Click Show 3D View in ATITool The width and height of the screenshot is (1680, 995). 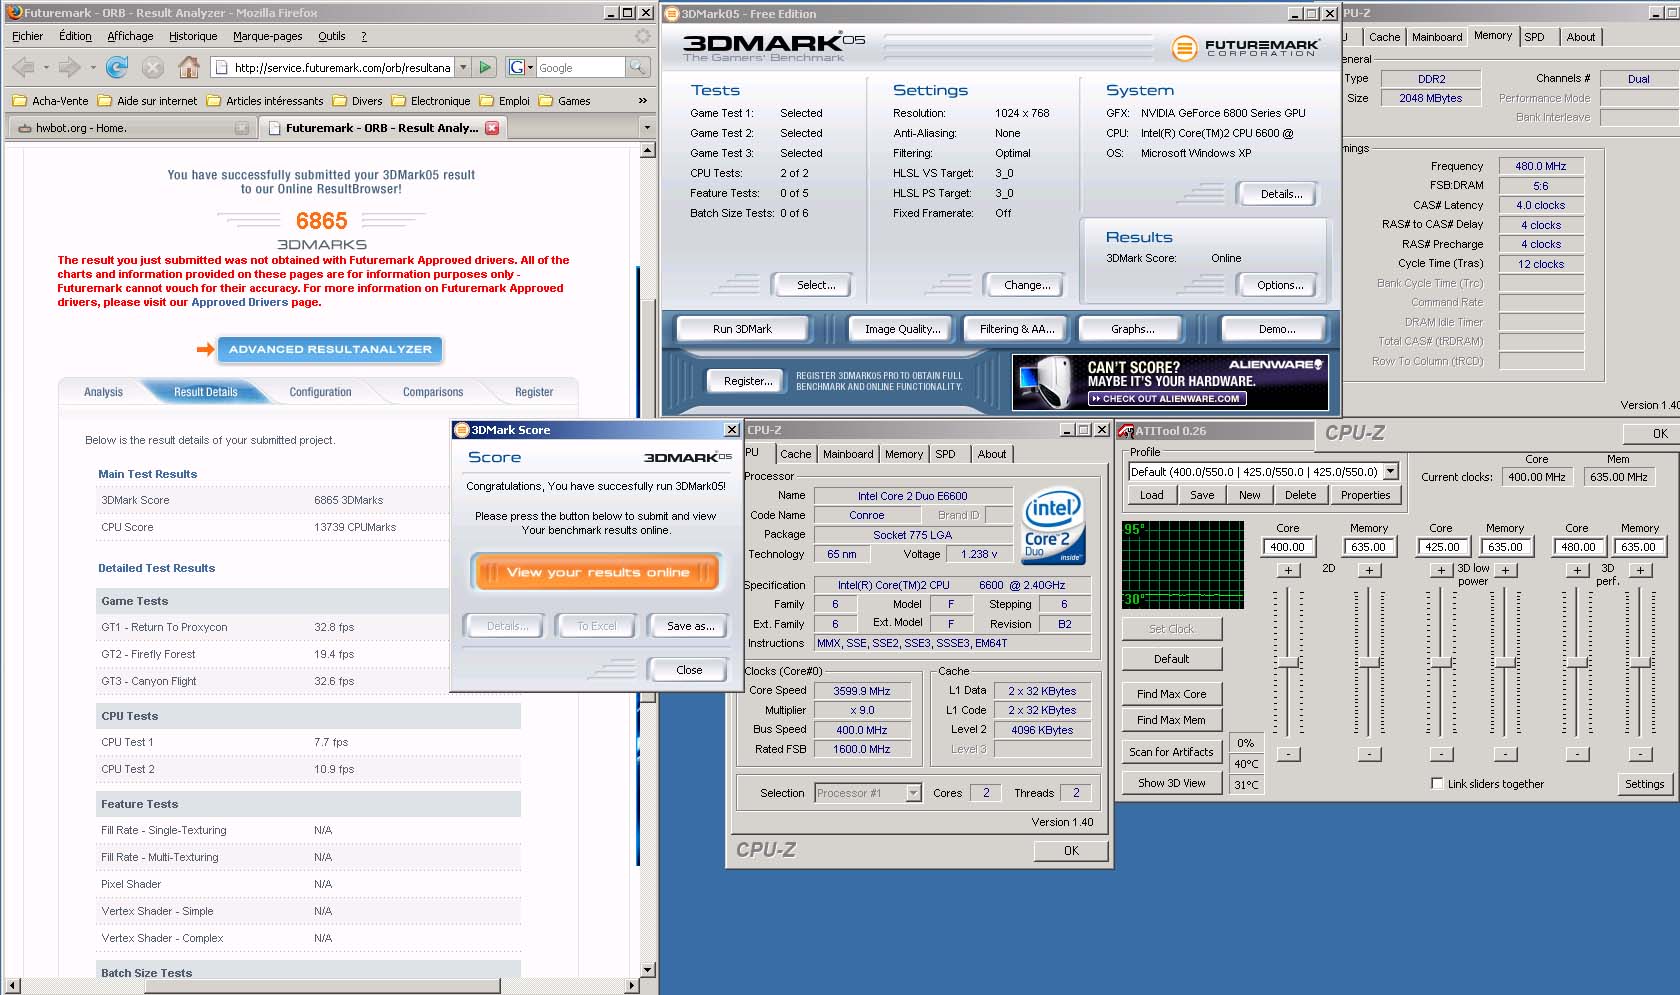click(x=1171, y=783)
